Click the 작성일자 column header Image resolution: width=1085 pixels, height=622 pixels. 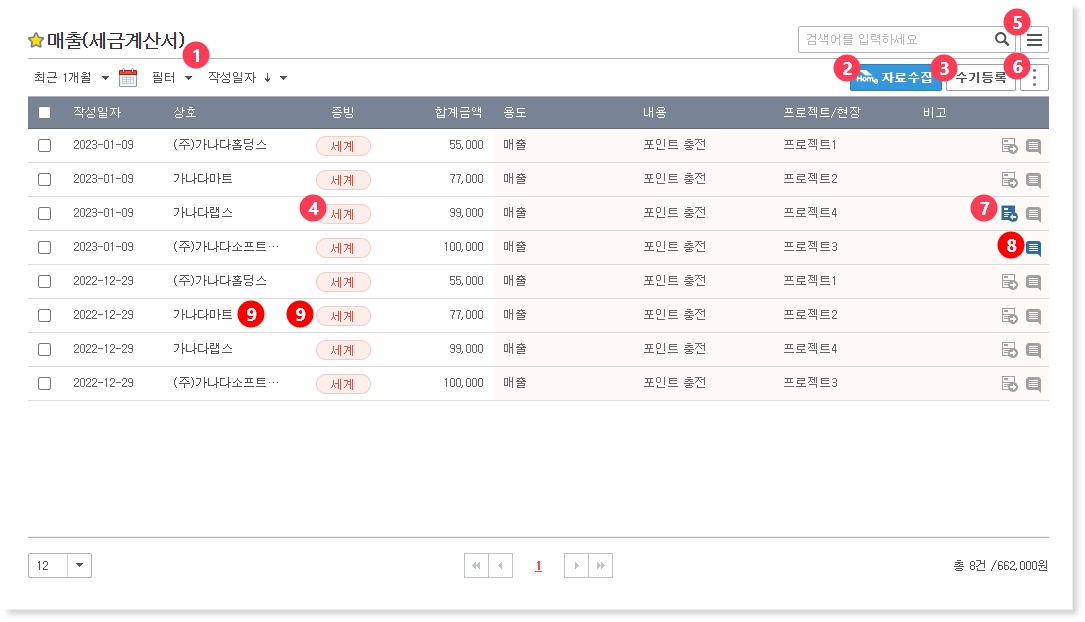pyautogui.click(x=97, y=113)
